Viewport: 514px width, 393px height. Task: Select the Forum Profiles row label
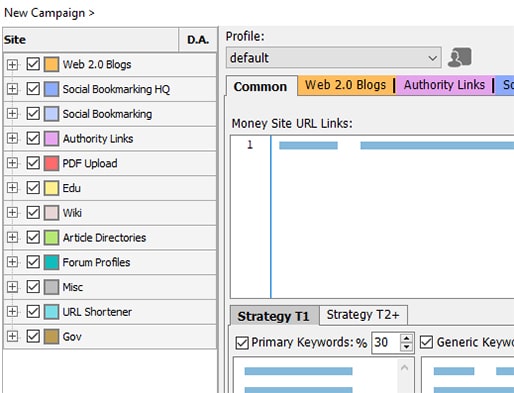(x=96, y=262)
